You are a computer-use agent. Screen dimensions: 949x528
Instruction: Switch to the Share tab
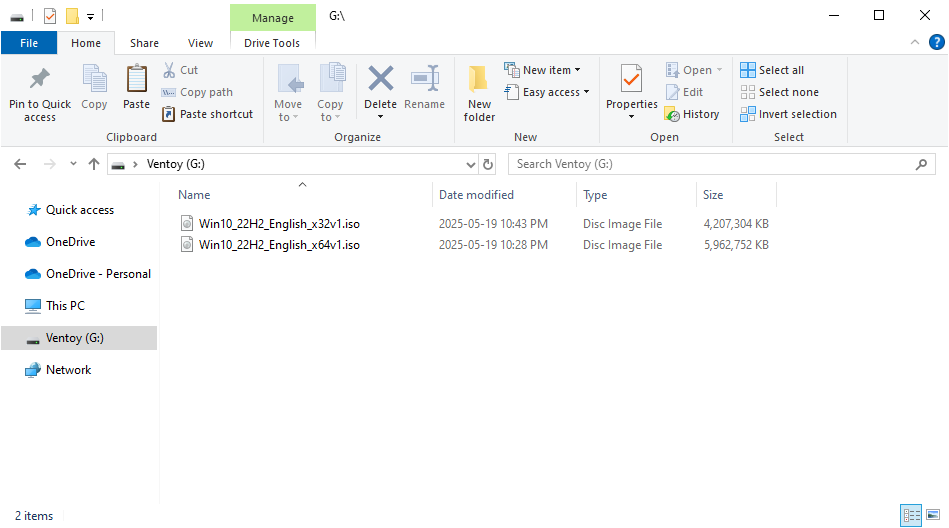144,43
